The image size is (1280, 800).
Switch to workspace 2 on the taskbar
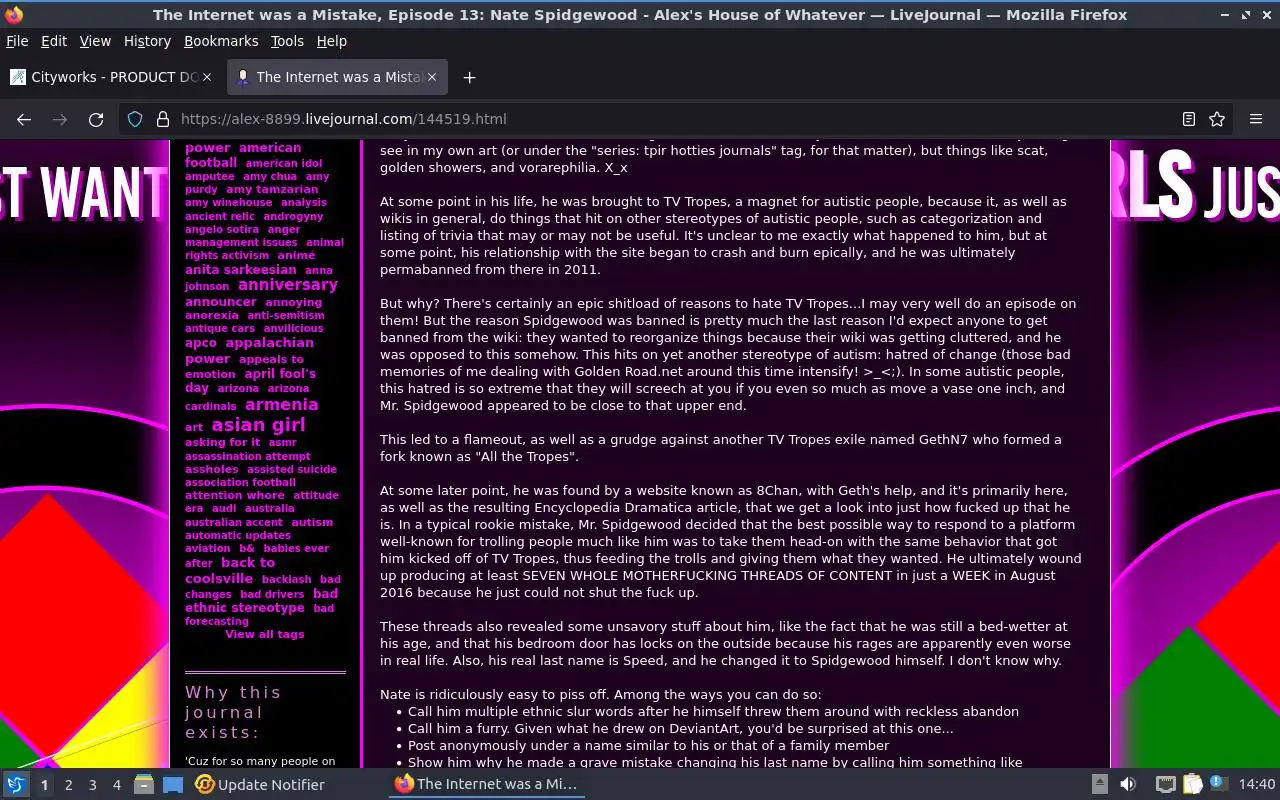tap(68, 785)
